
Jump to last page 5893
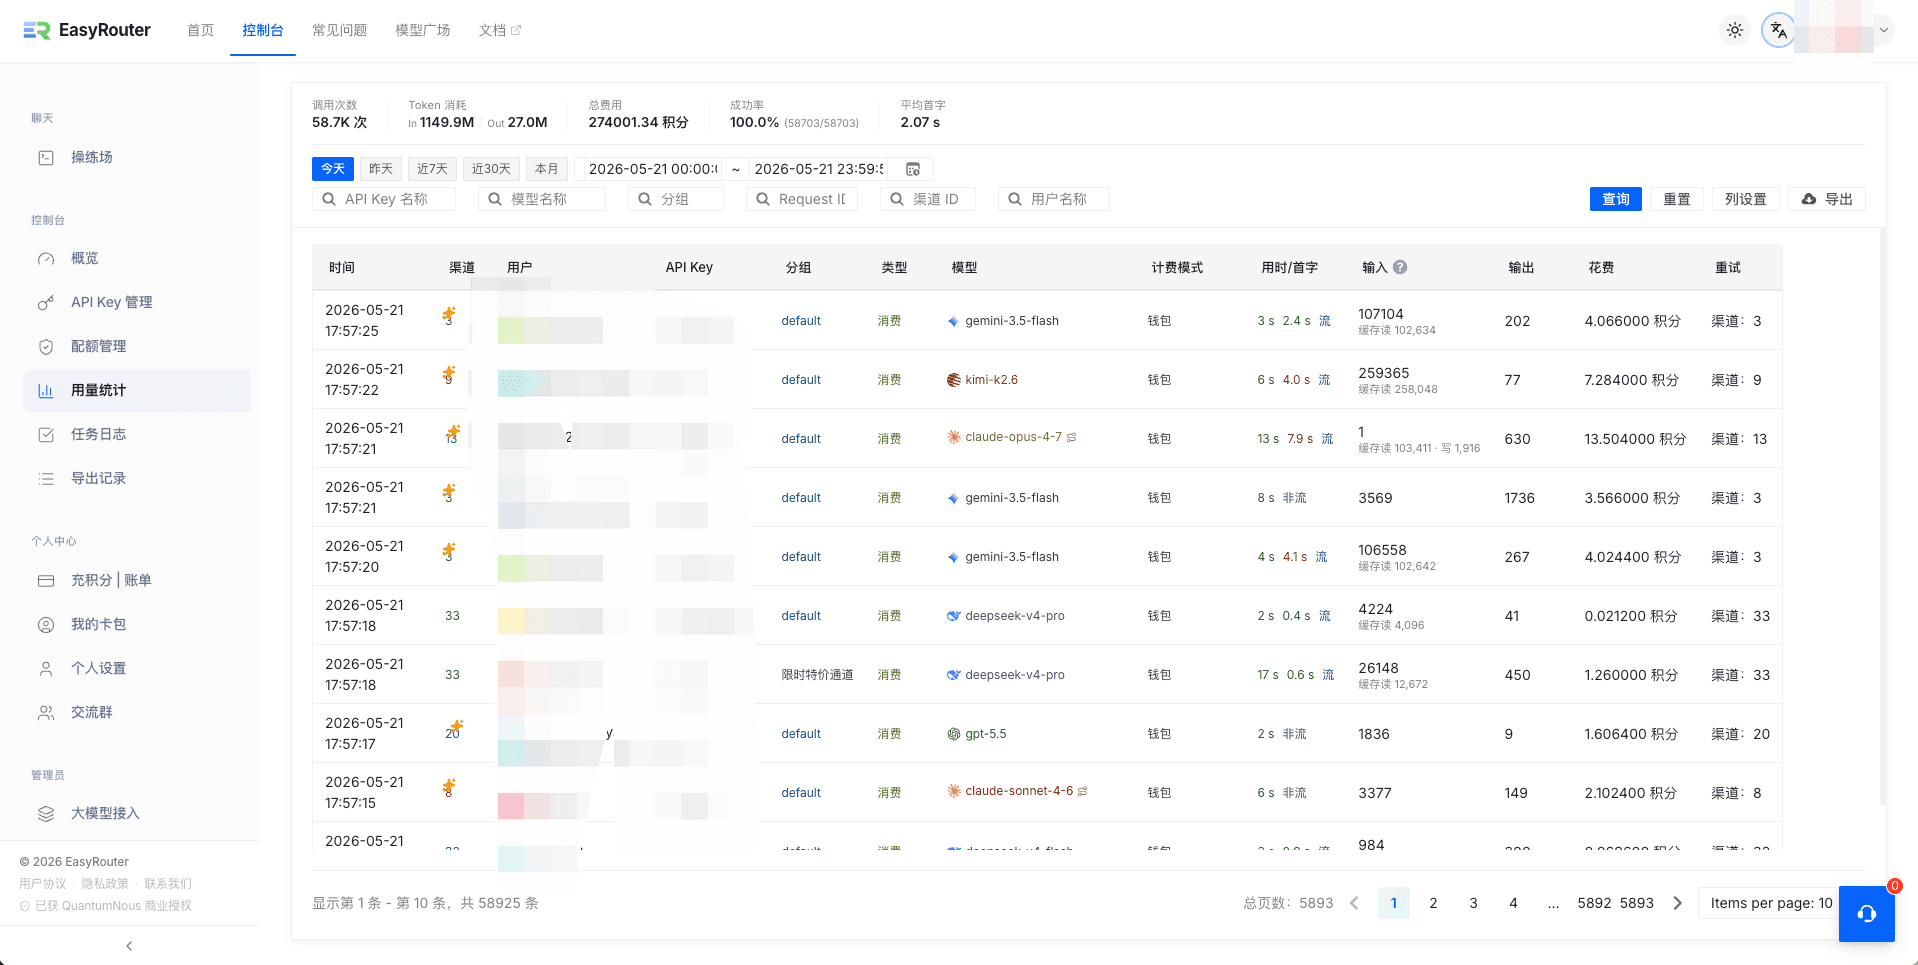coord(1636,903)
